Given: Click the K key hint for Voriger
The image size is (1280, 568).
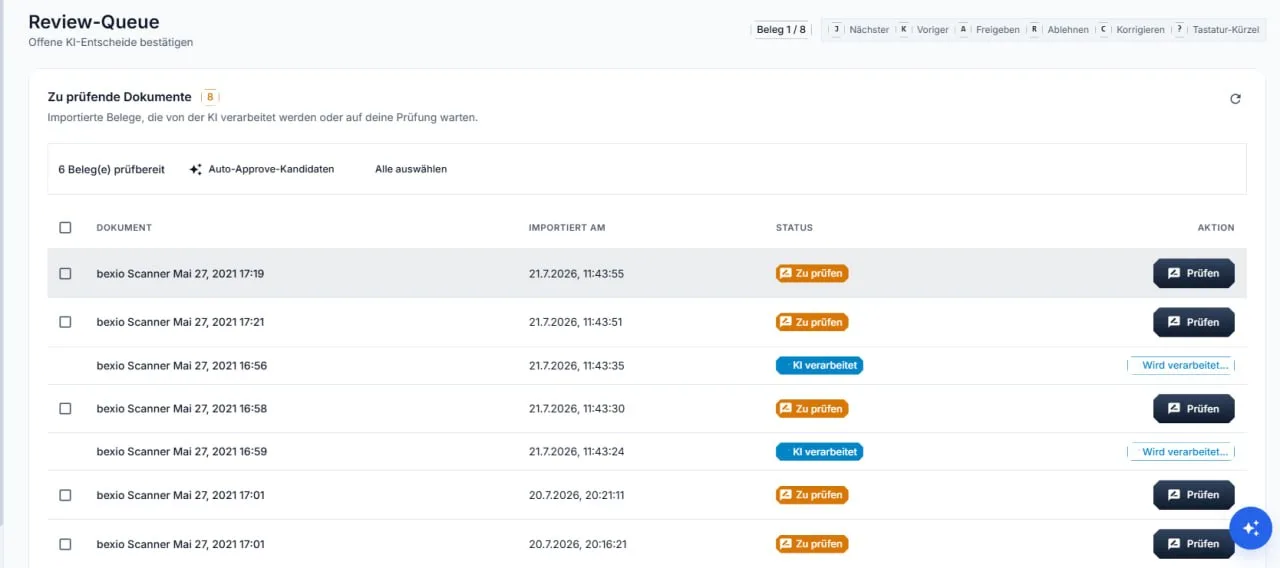Looking at the screenshot, I should pyautogui.click(x=904, y=30).
